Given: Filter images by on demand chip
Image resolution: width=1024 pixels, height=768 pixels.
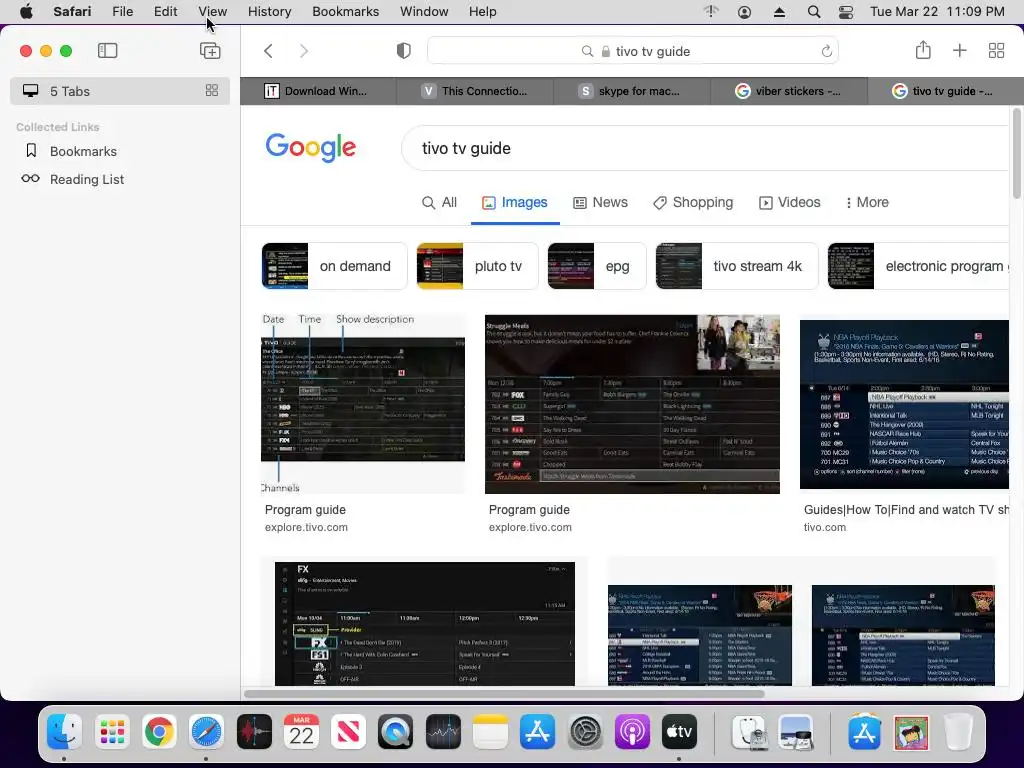Looking at the screenshot, I should [334, 266].
